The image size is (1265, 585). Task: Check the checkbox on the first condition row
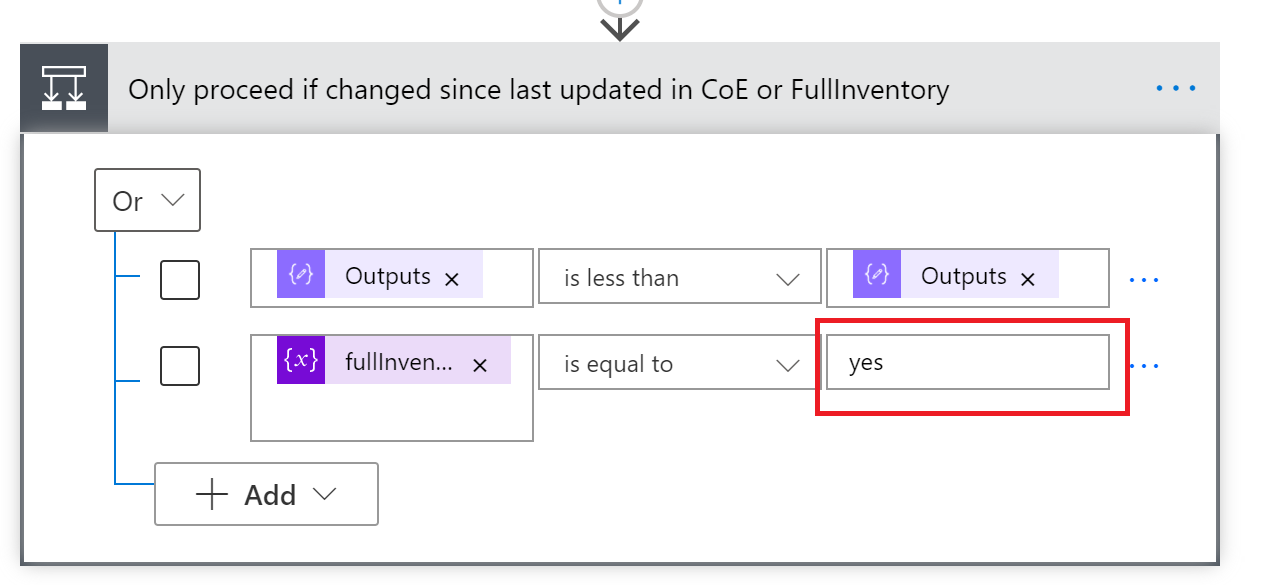pos(180,280)
